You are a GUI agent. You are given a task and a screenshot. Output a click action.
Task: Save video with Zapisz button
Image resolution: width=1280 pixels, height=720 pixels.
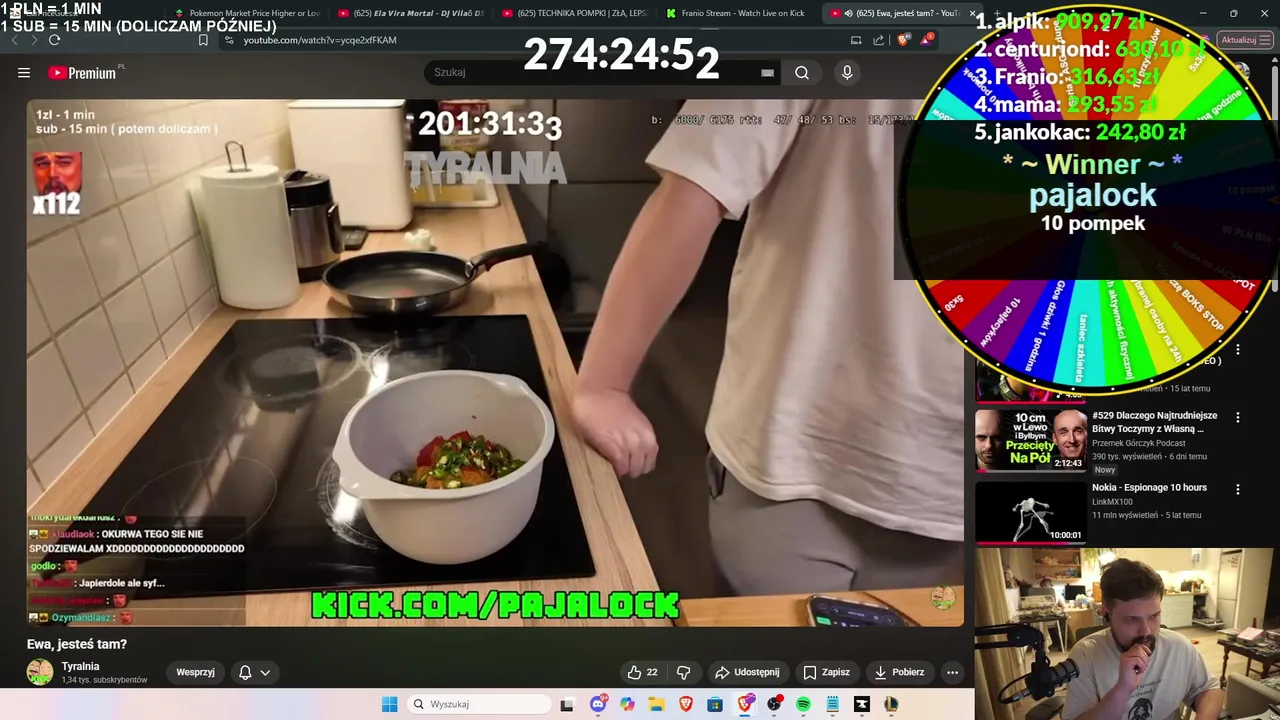(x=826, y=672)
